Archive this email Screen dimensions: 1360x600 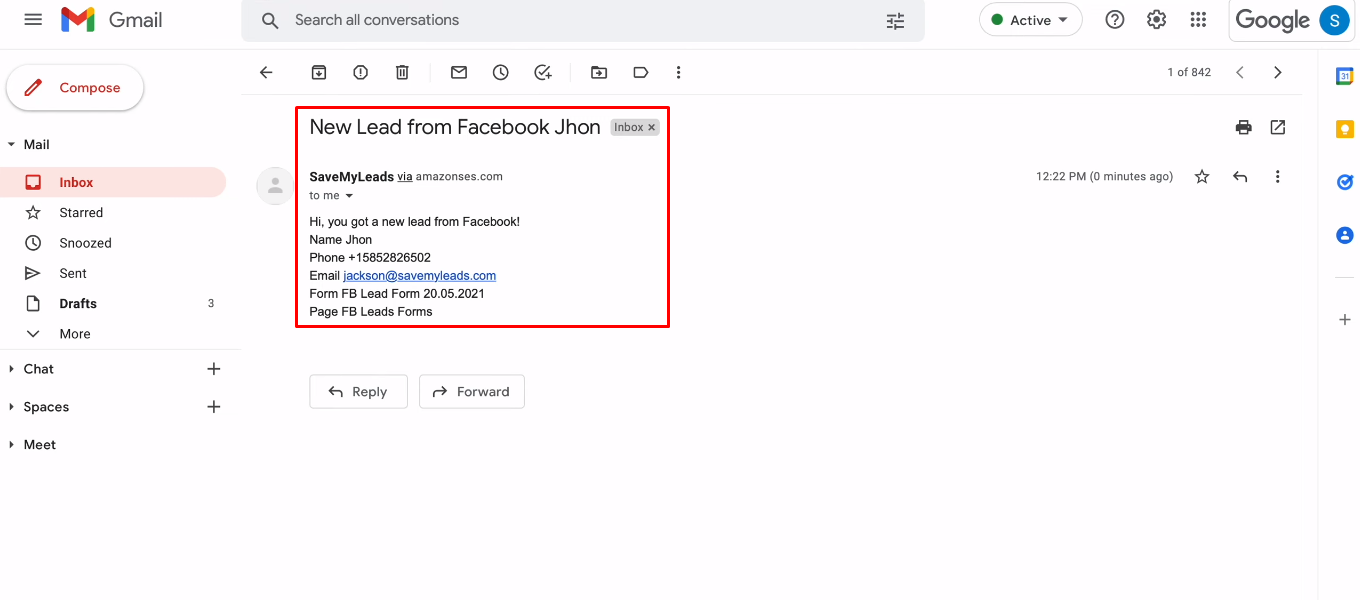tap(318, 72)
